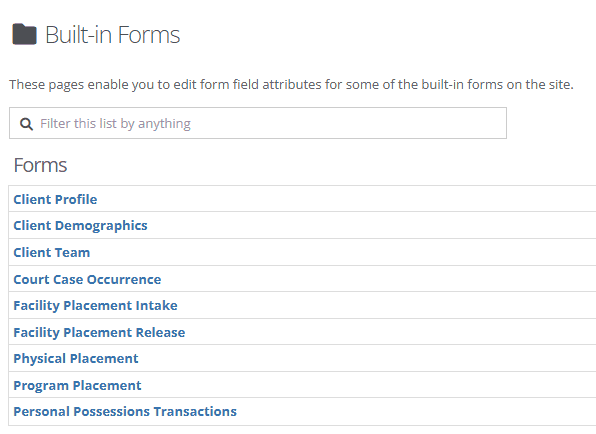The width and height of the screenshot is (596, 434).
Task: Open the Court Case Occurrence form
Action: pos(87,279)
